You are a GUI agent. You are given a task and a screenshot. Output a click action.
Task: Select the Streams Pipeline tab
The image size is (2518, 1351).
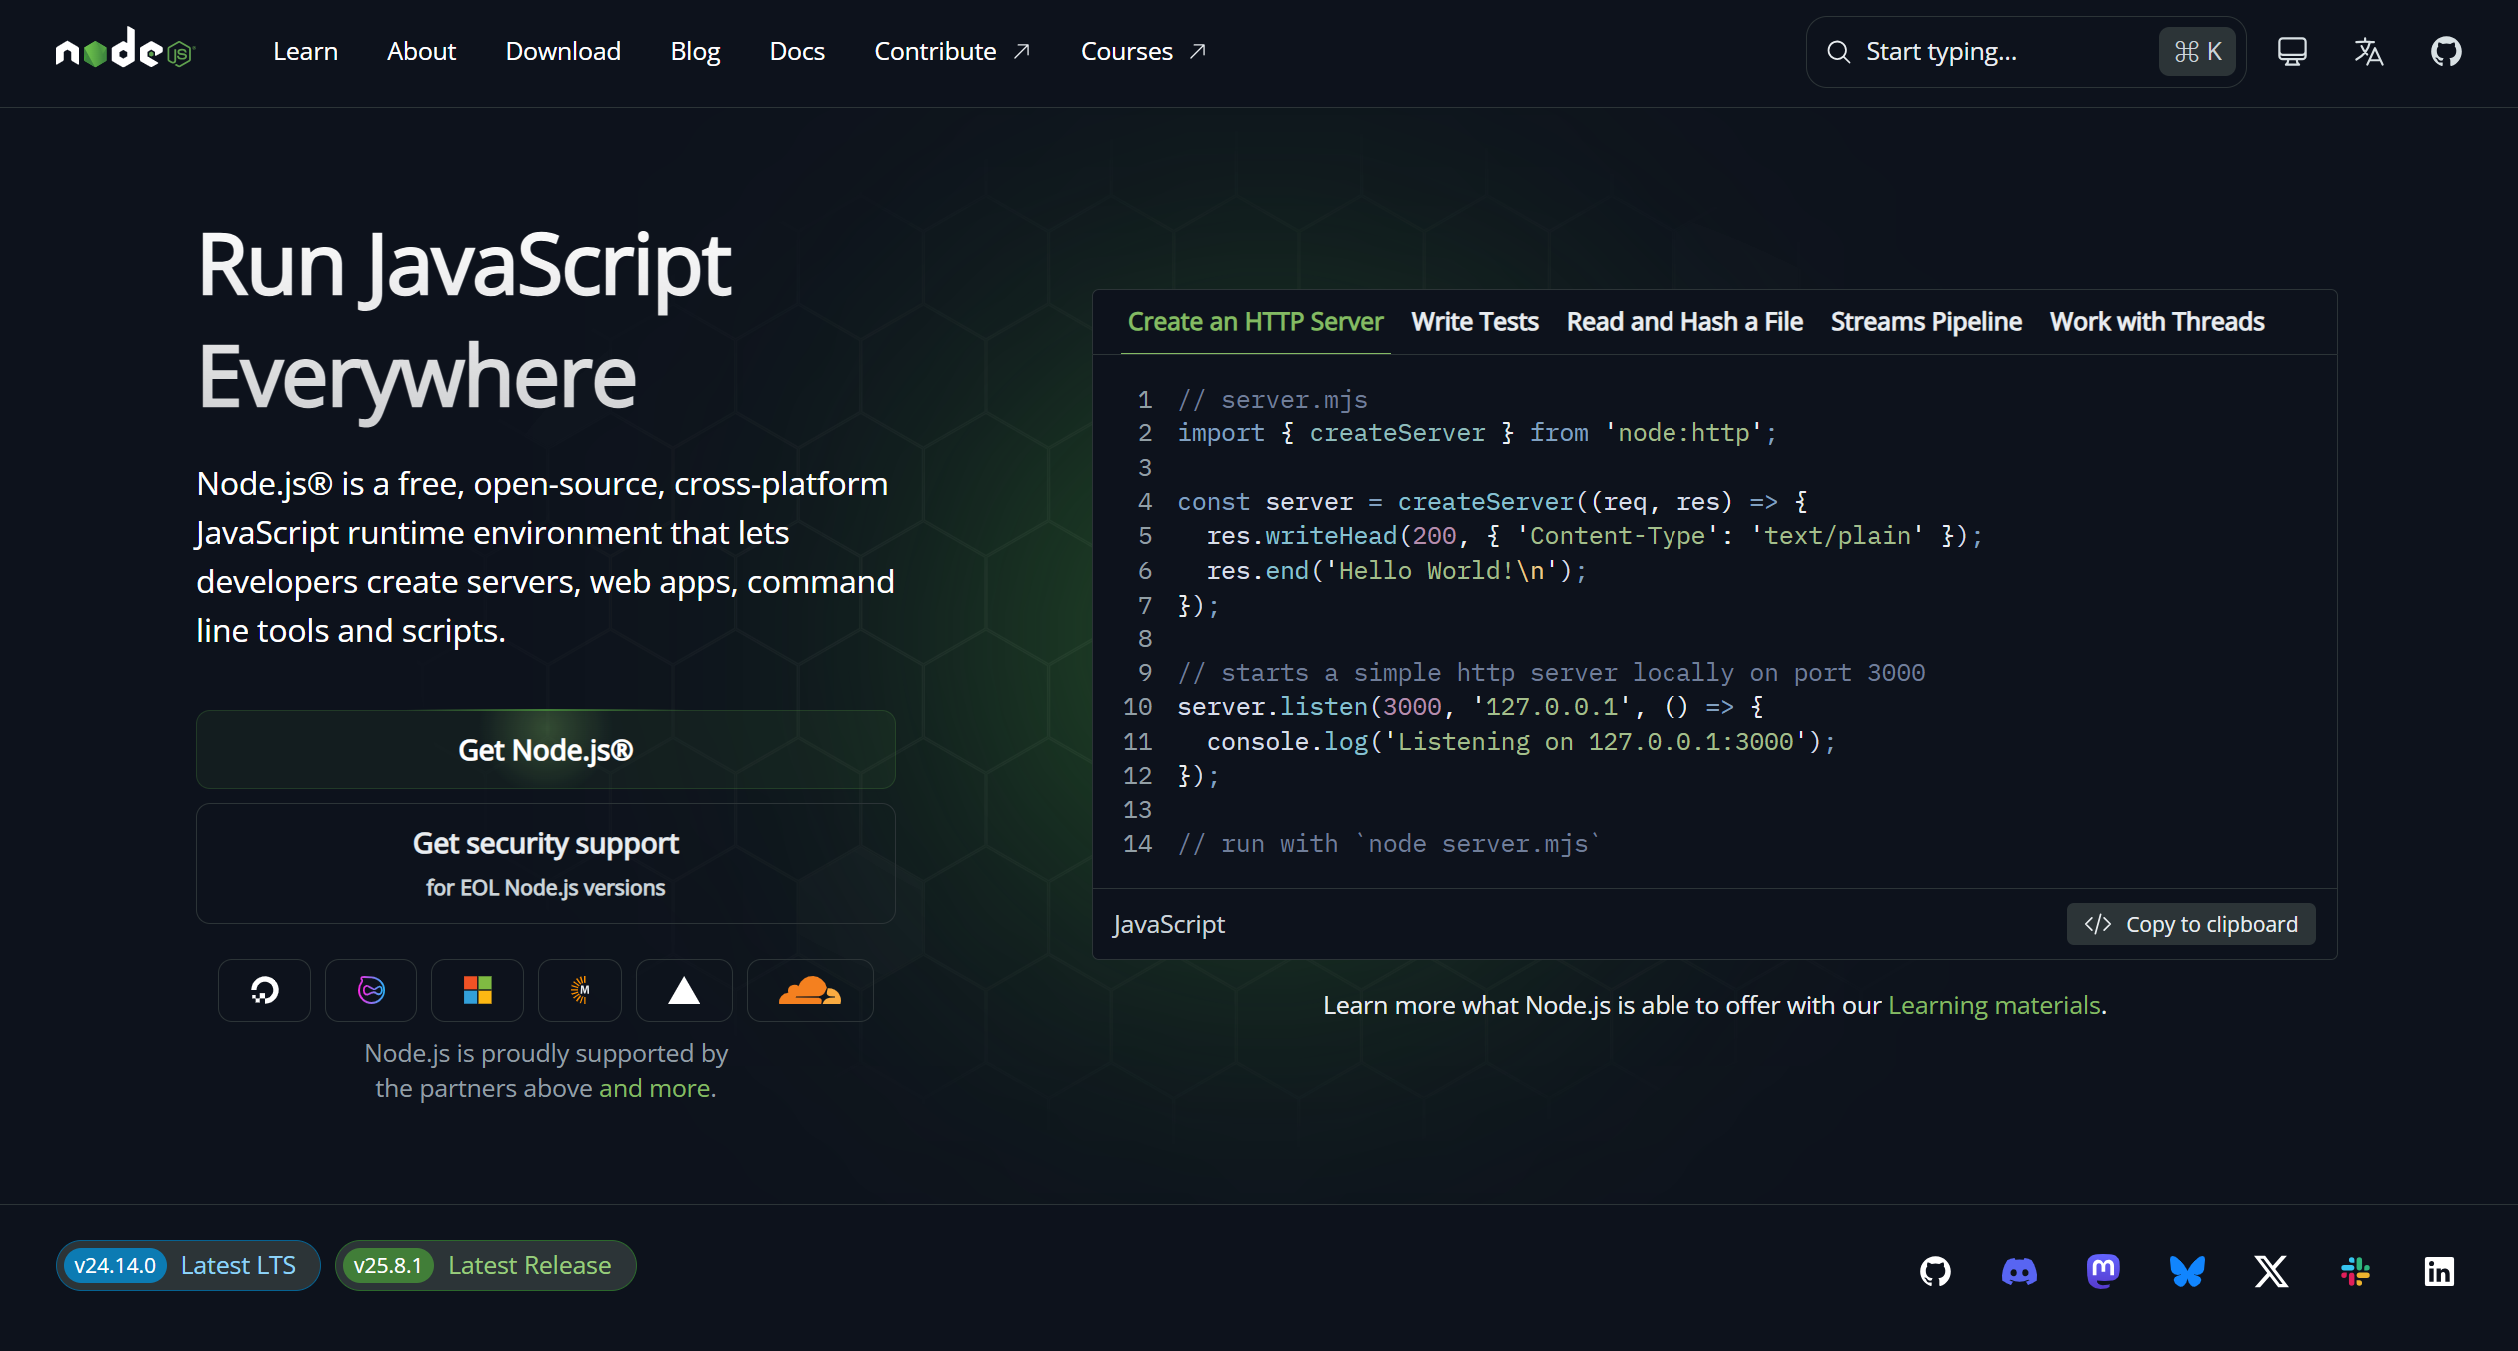coord(1925,321)
